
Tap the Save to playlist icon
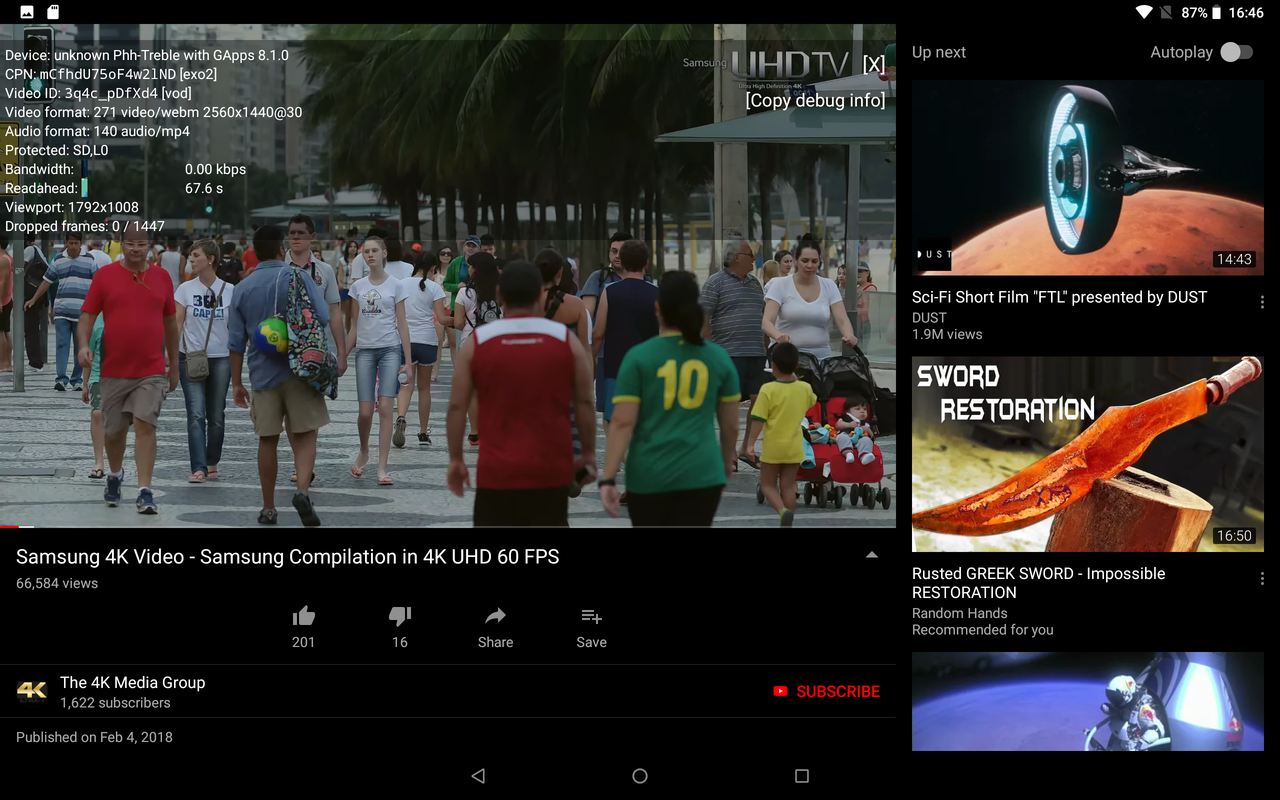(x=591, y=616)
